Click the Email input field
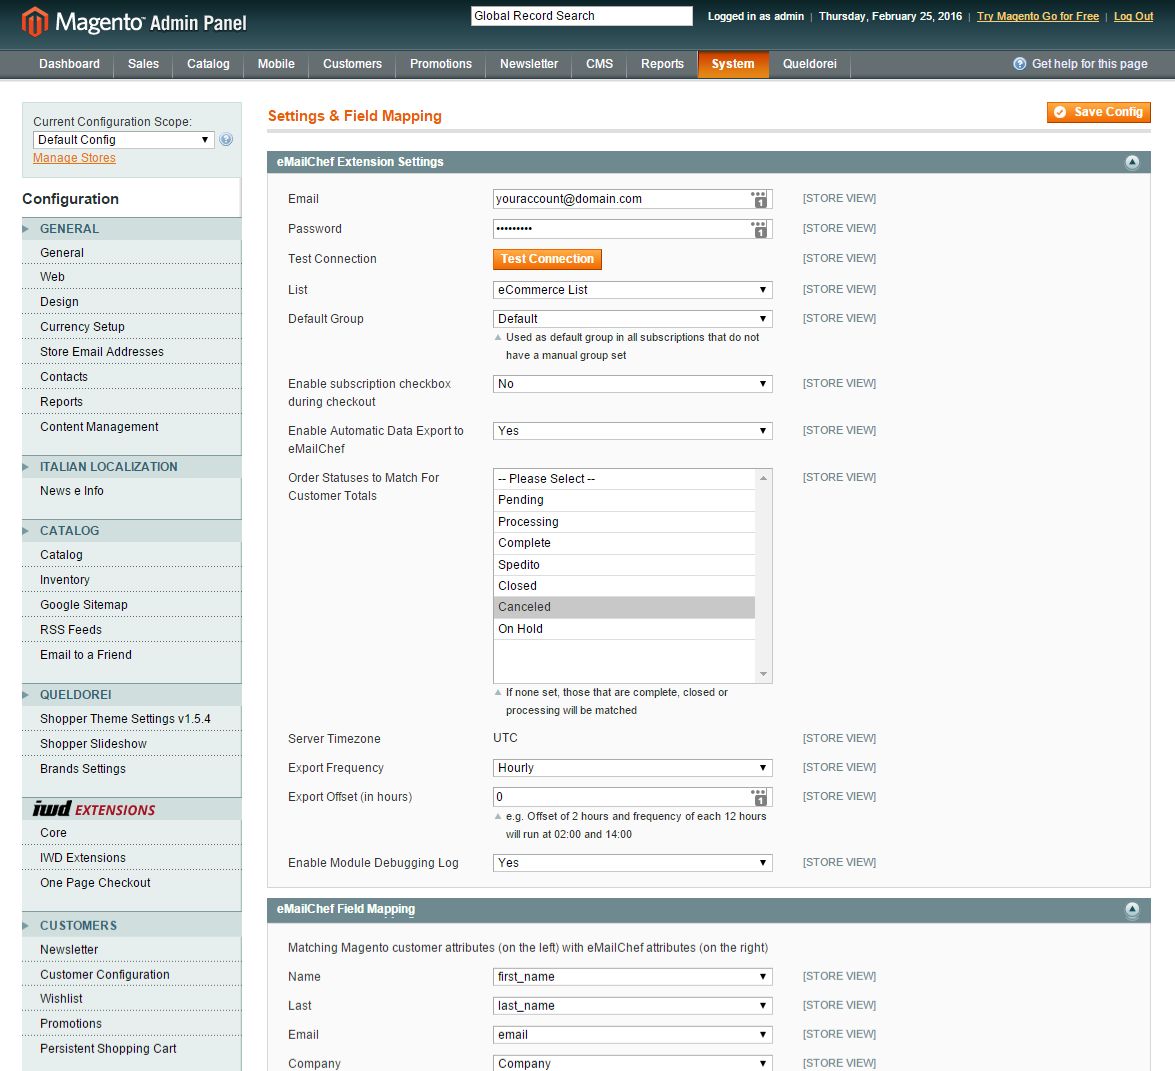 coord(632,199)
